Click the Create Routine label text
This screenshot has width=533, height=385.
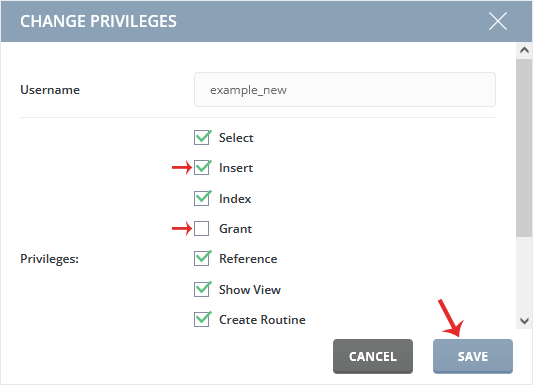click(262, 320)
